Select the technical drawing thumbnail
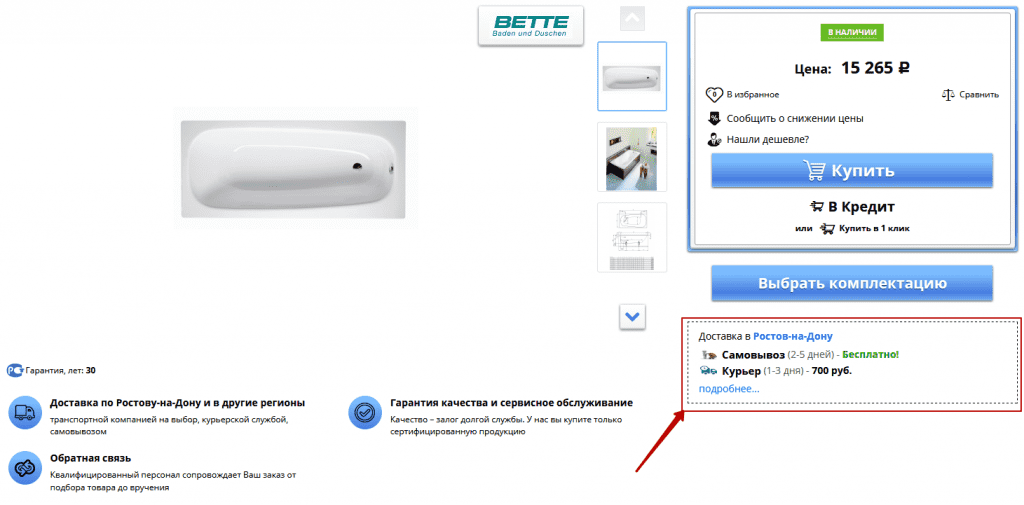 632,238
